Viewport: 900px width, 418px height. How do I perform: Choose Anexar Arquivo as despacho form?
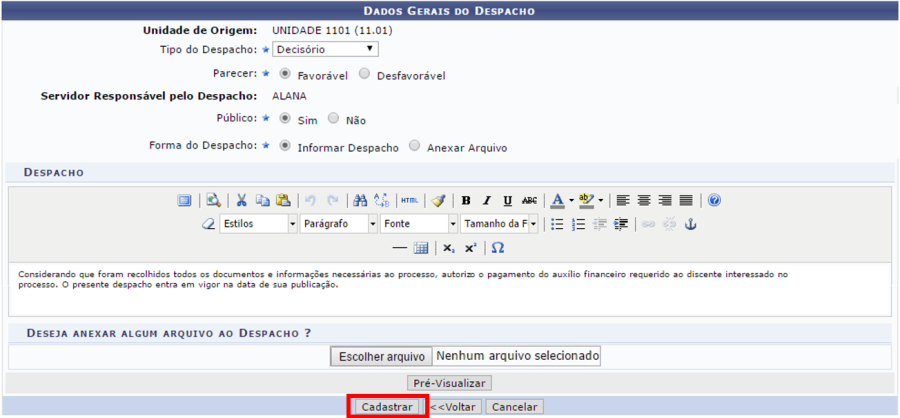pos(415,146)
